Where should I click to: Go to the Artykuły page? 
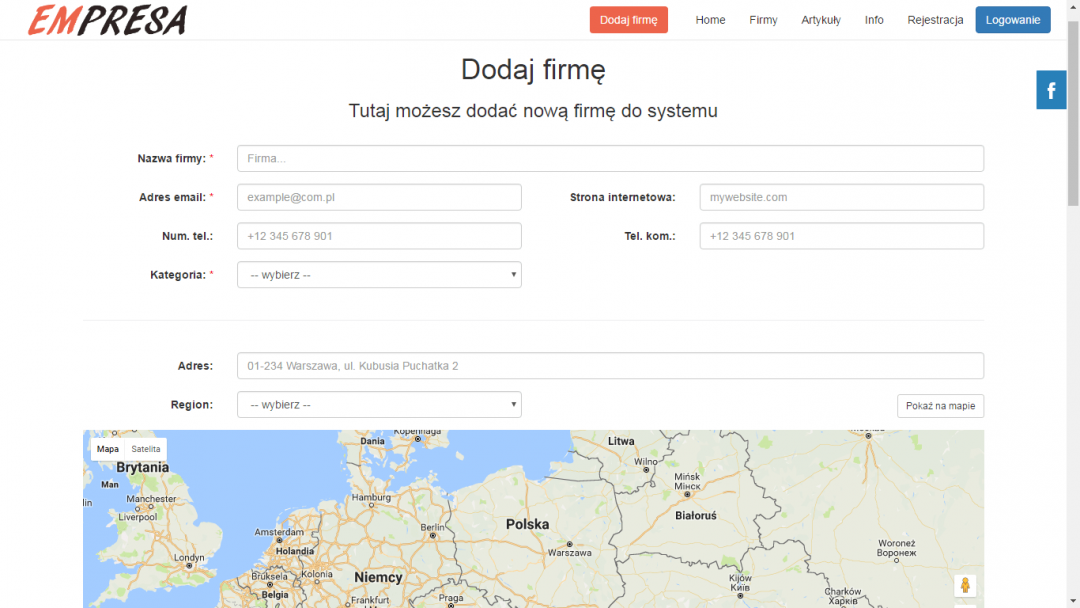click(x=820, y=20)
